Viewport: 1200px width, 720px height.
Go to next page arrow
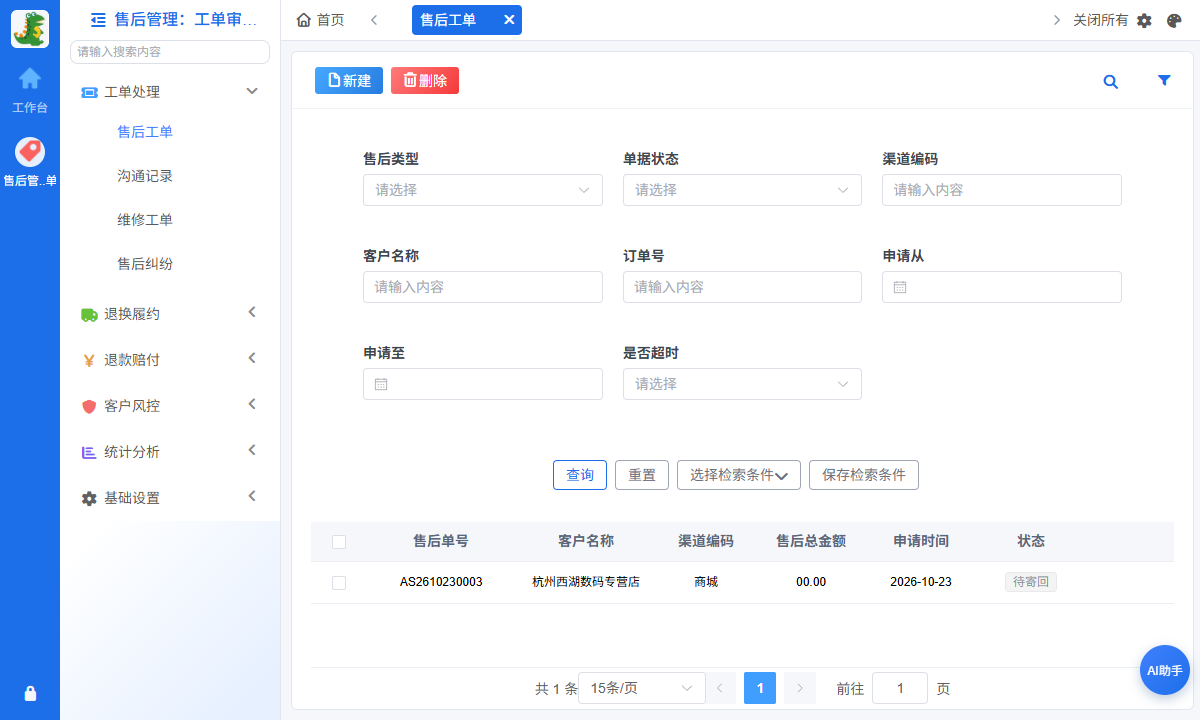[x=800, y=688]
